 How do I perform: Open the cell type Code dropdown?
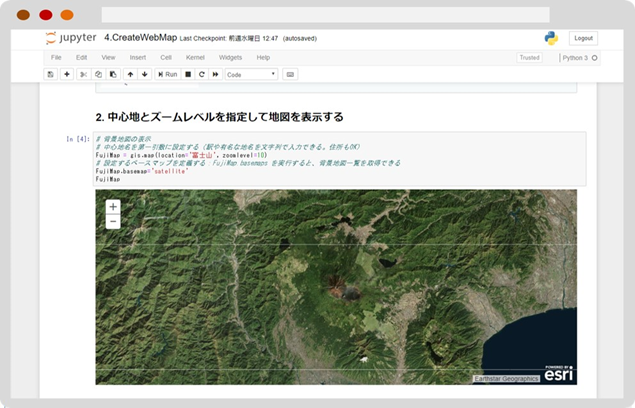coord(251,75)
